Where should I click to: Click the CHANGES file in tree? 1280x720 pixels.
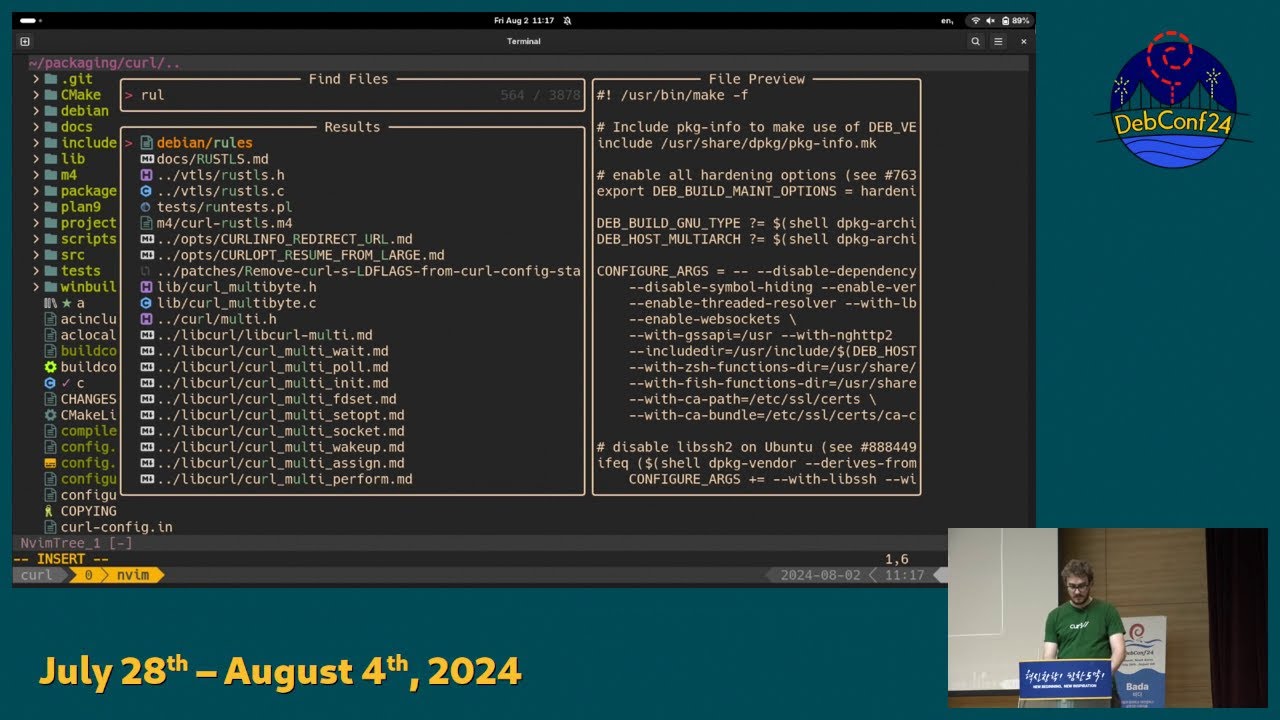coord(88,399)
